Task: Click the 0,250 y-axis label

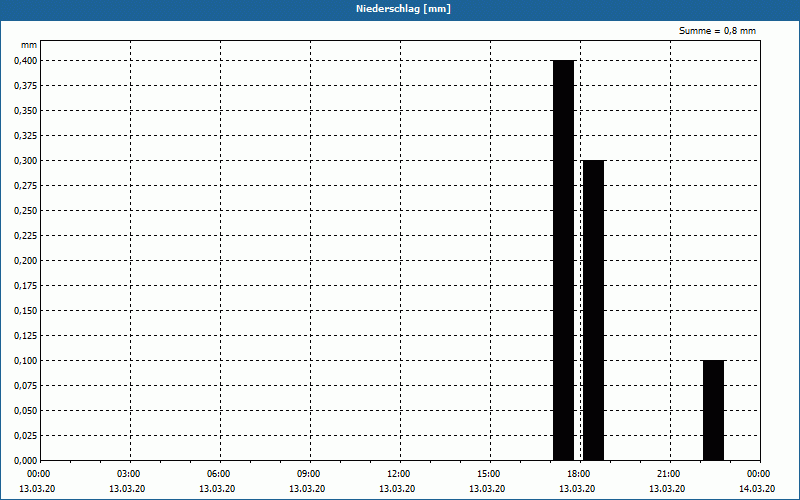Action: coord(26,211)
